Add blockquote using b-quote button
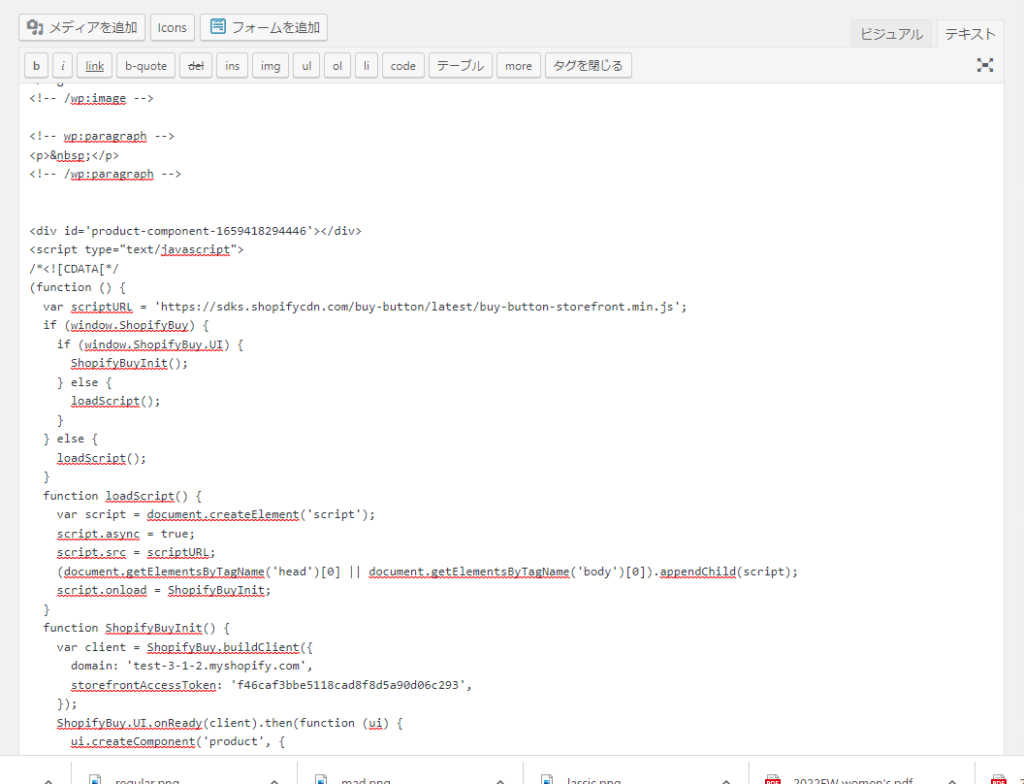This screenshot has width=1024, height=784. pyautogui.click(x=145, y=66)
